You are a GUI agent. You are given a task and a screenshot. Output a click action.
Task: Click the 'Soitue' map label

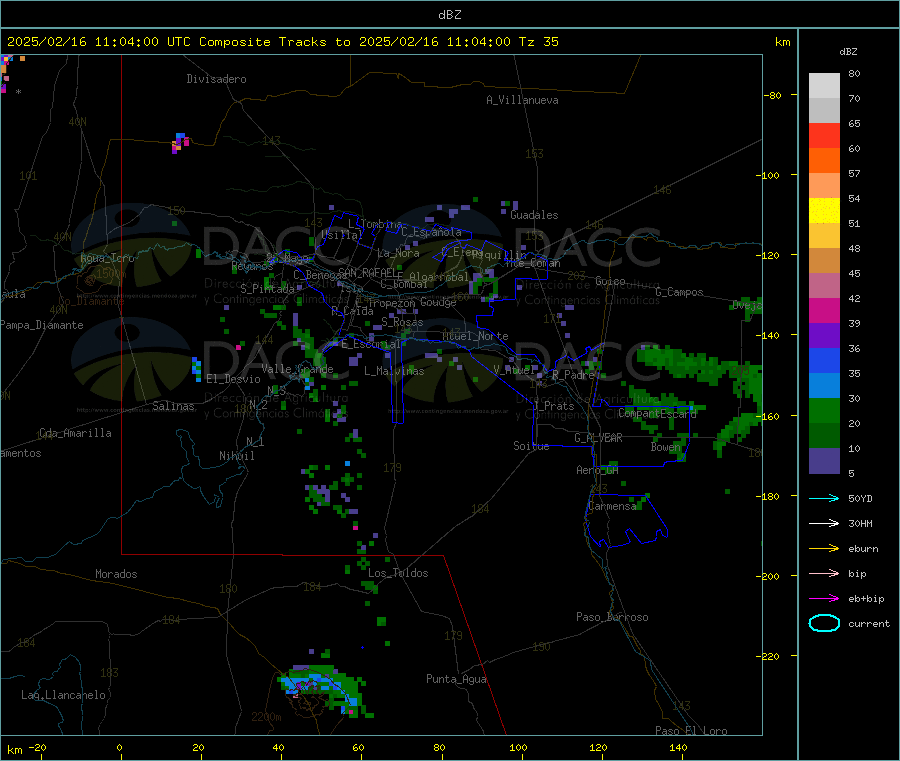(531, 446)
